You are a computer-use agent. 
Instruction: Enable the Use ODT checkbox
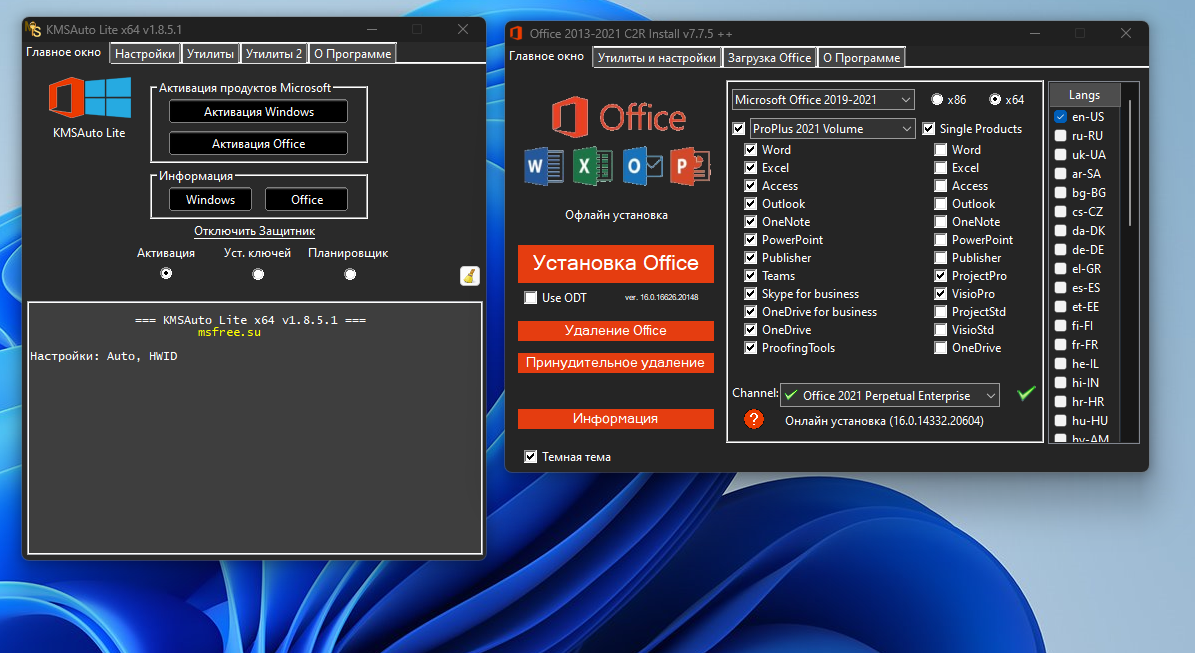tap(530, 298)
